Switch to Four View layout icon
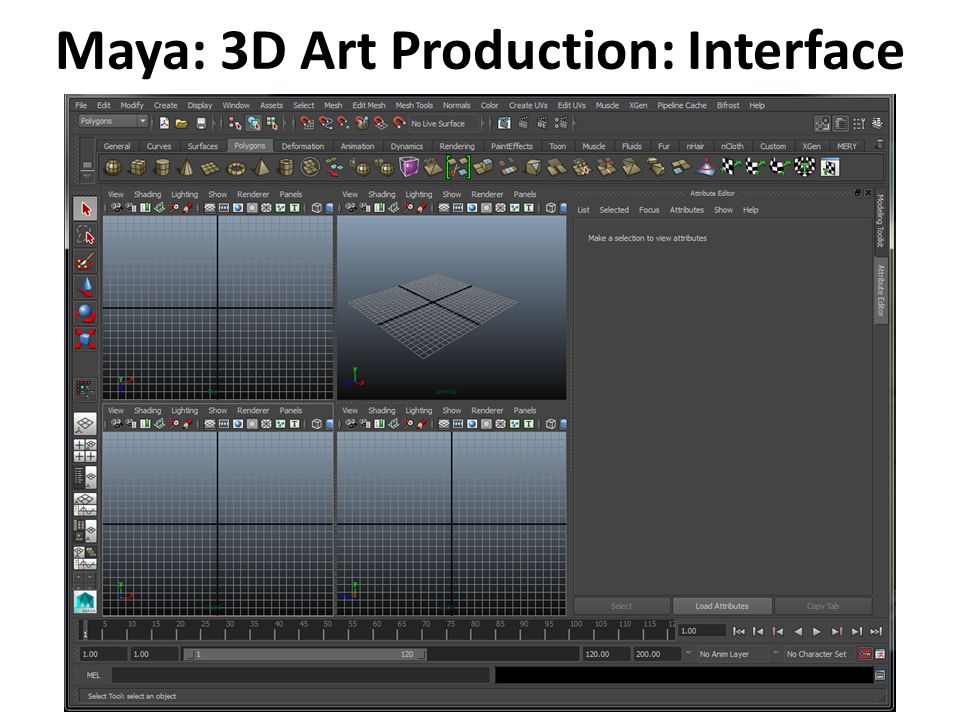The image size is (960, 720). click(85, 451)
